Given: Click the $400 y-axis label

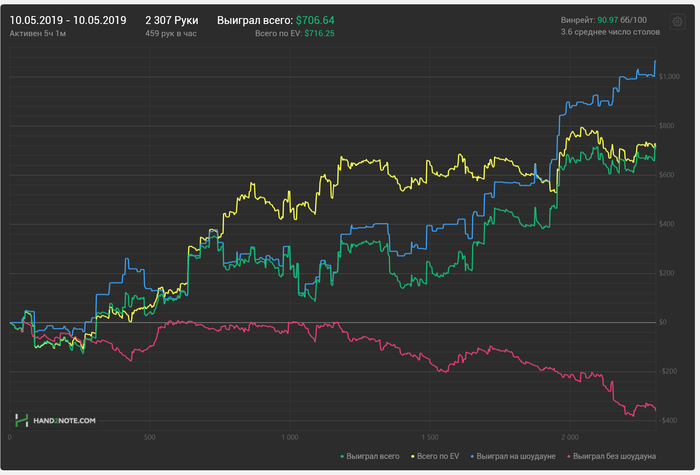Looking at the screenshot, I should [x=667, y=224].
